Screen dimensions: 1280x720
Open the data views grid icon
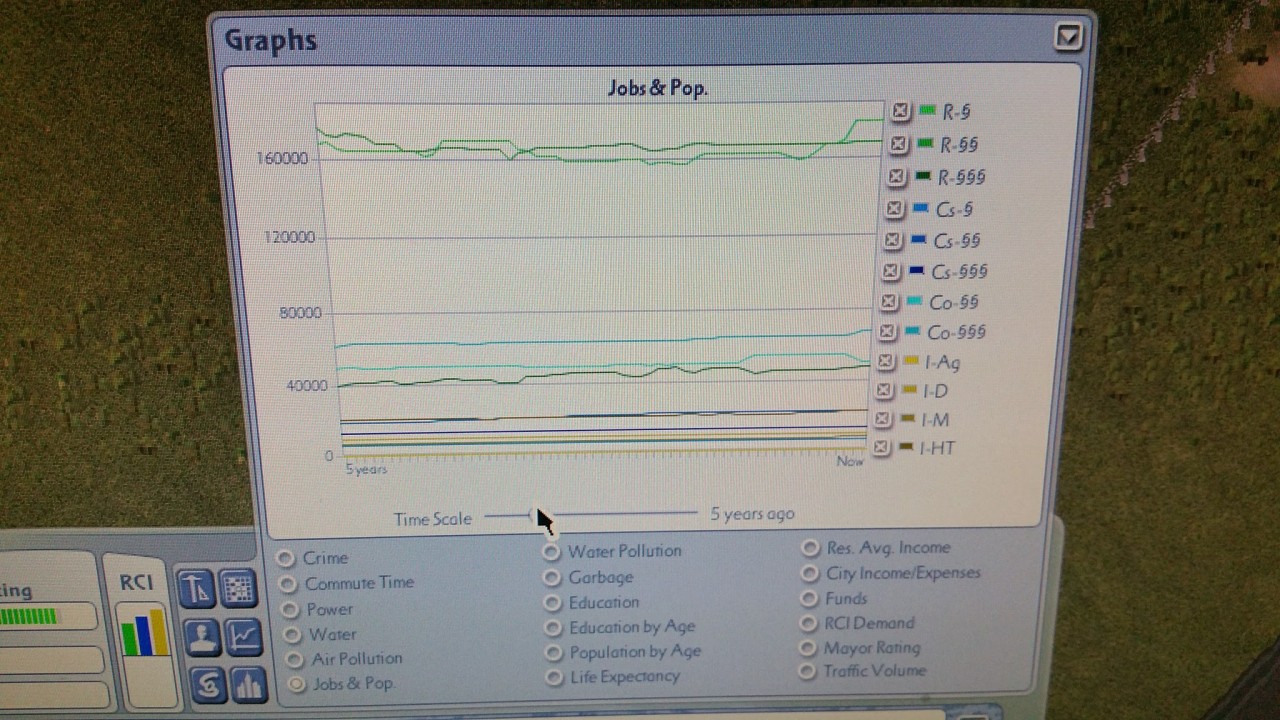click(x=238, y=588)
